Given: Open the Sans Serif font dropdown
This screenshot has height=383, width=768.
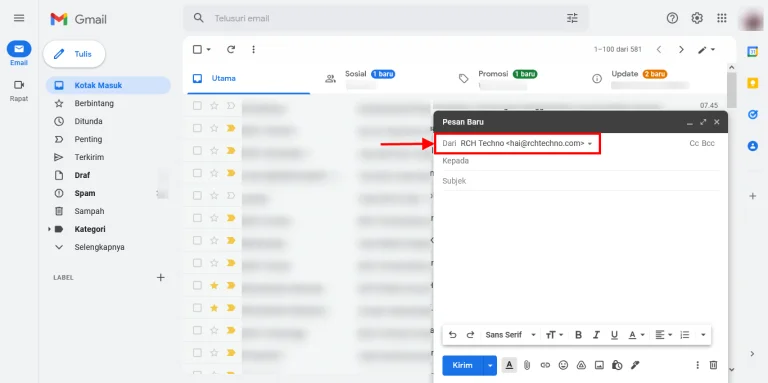Looking at the screenshot, I should click(511, 335).
